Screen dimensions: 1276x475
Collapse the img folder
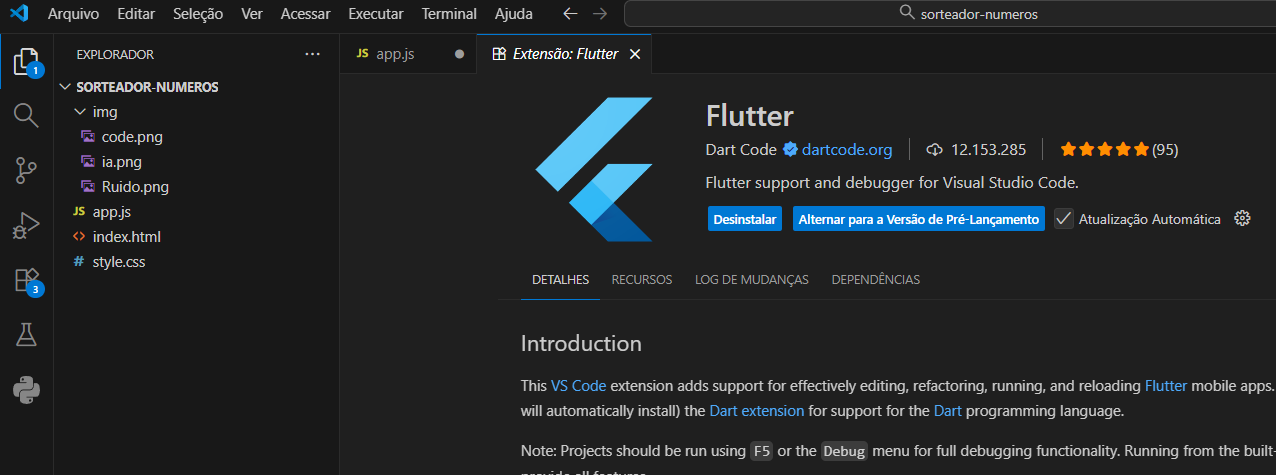coord(80,112)
